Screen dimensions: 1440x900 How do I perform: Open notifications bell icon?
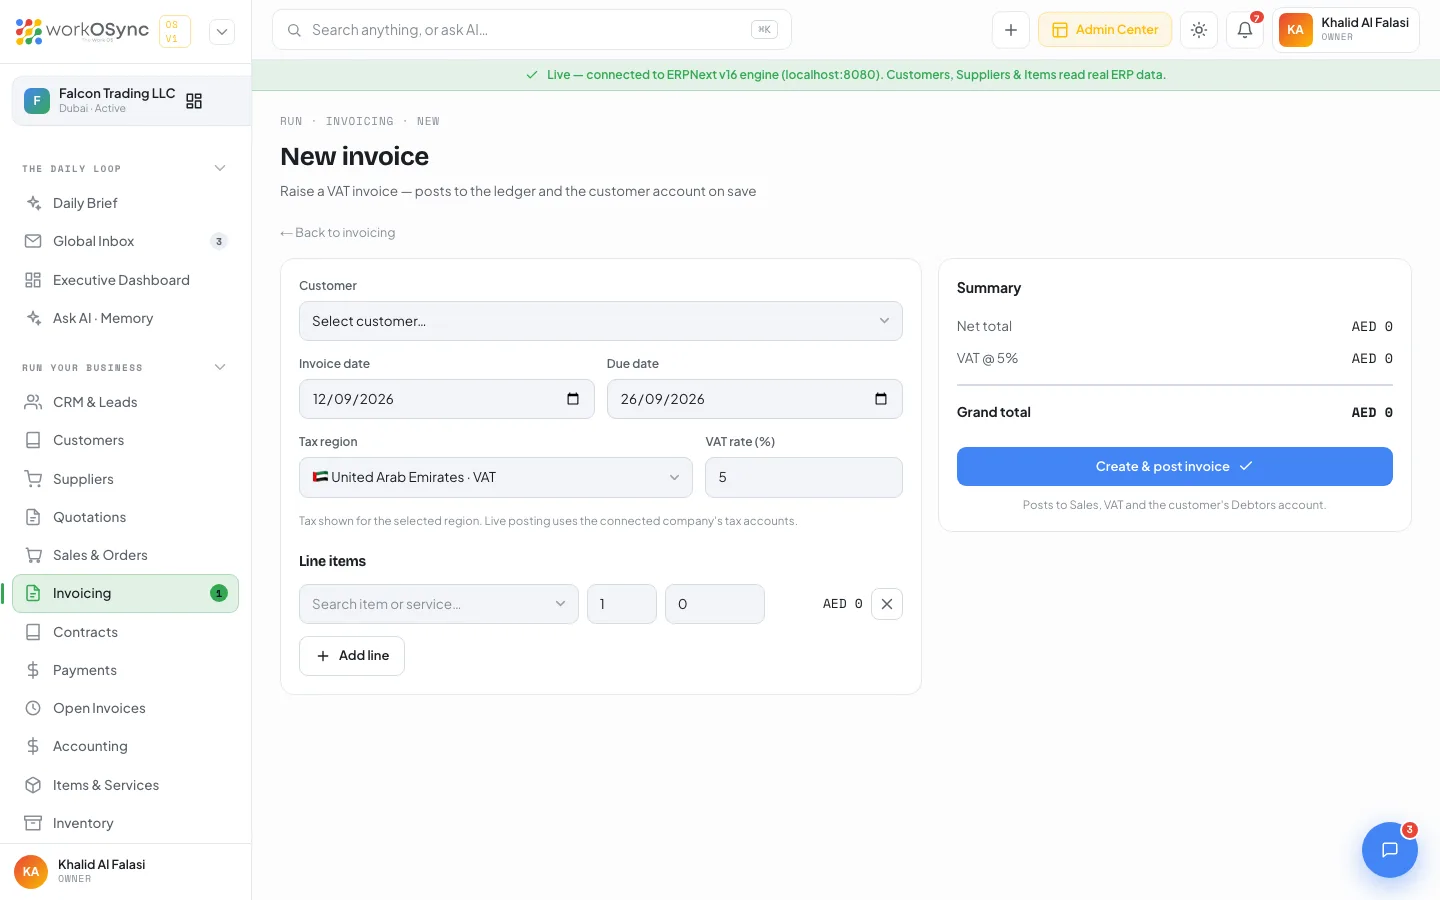1245,30
